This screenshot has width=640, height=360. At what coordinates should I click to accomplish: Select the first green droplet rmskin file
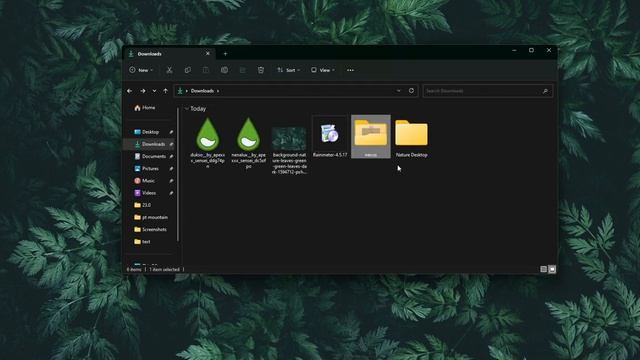coord(207,143)
